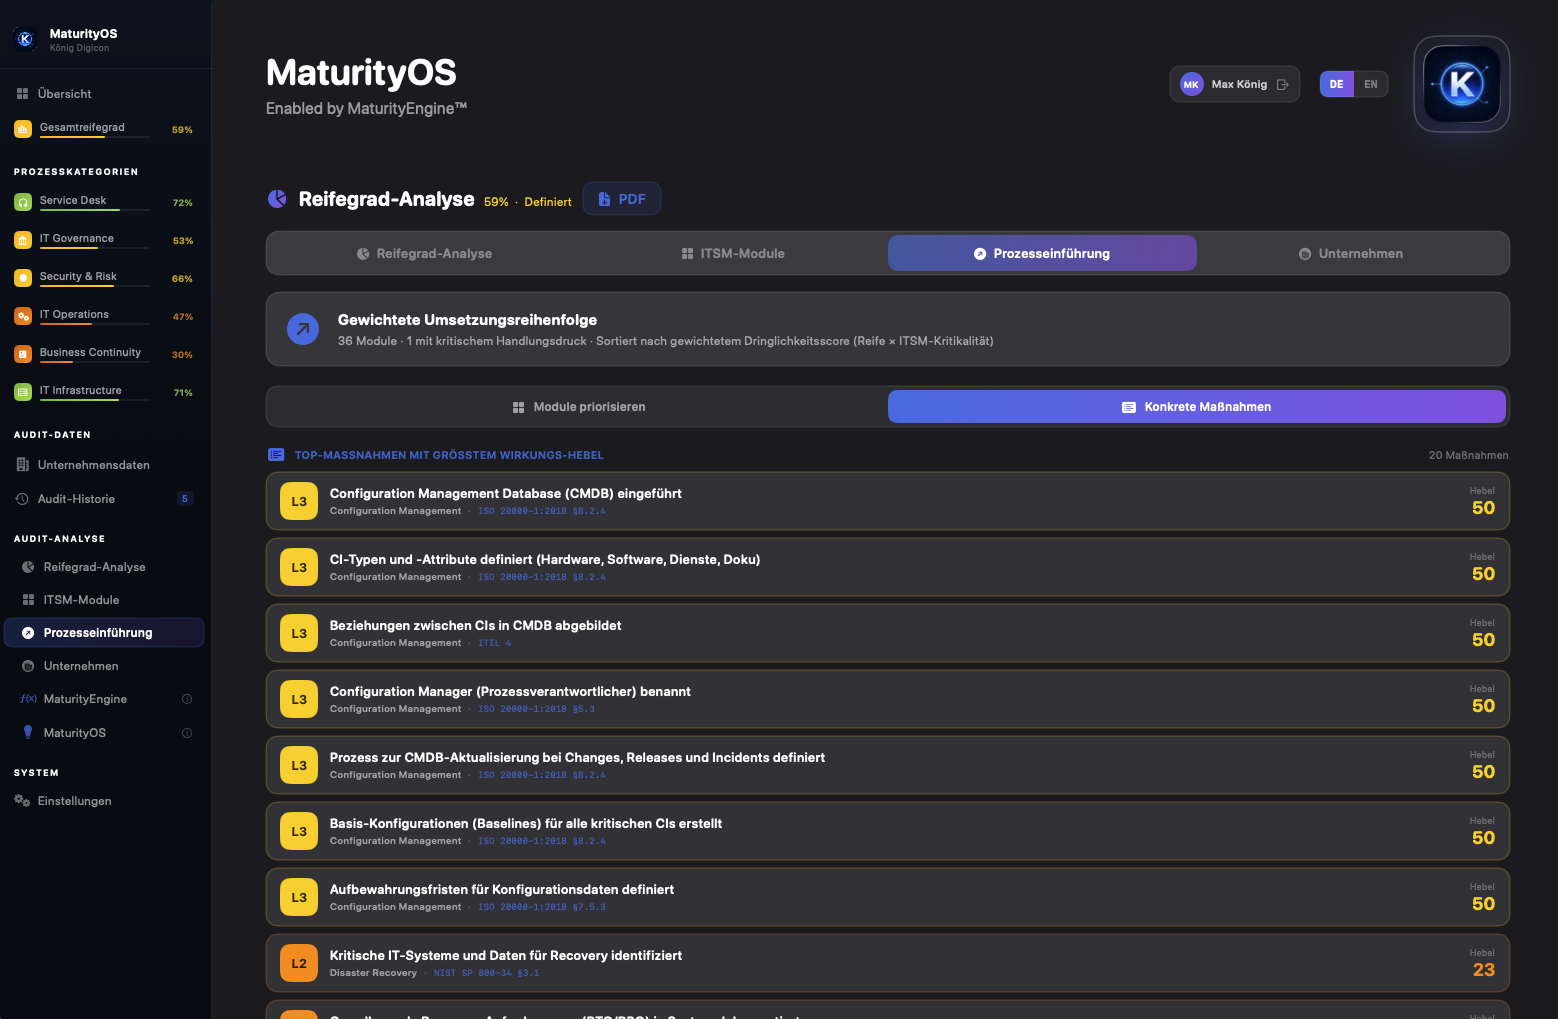This screenshot has height=1019, width=1558.
Task: Click the Business Continuity category icon
Action: point(23,354)
